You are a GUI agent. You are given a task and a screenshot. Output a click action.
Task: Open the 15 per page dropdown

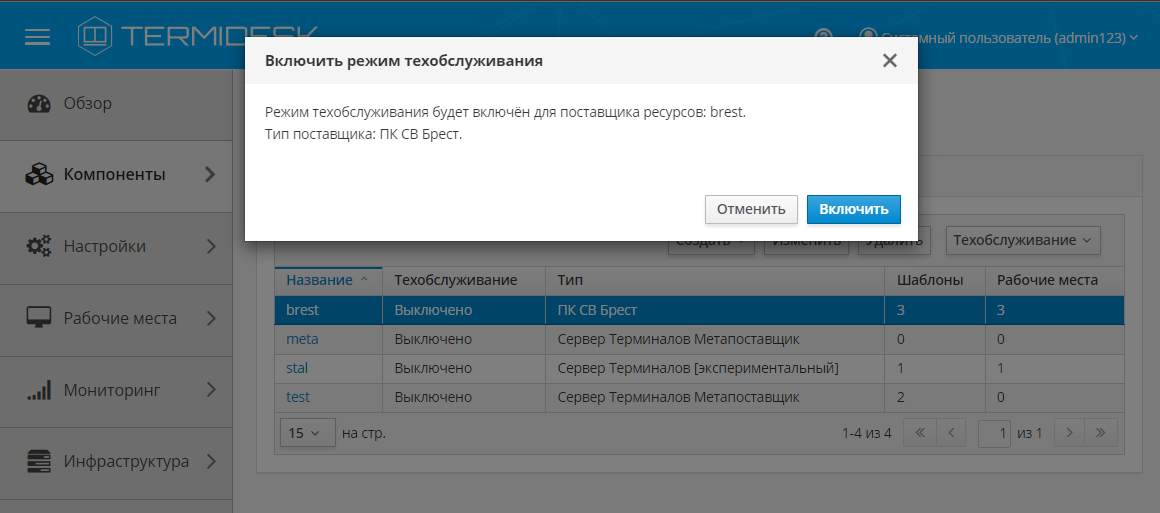(x=306, y=433)
